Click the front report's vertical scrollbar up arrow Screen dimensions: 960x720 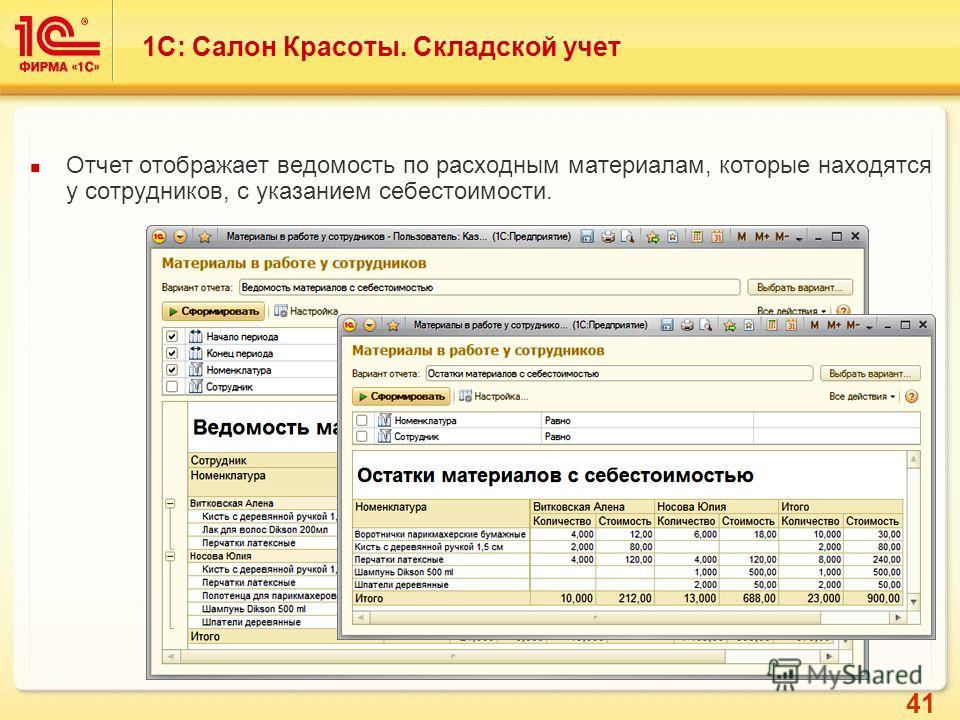click(913, 459)
